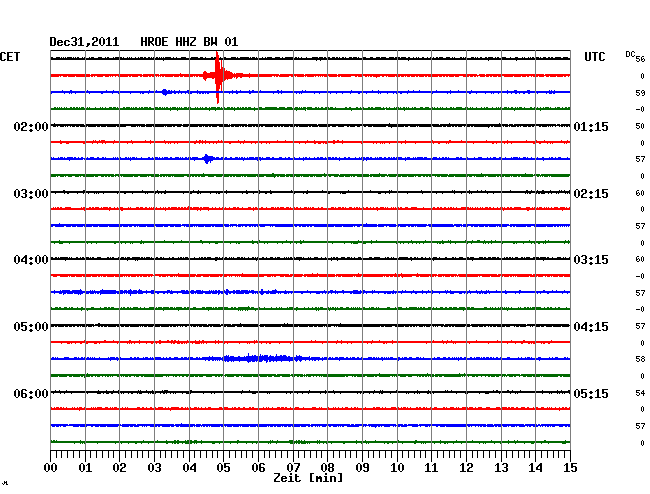Click the x-axis "01" minute tick label
Image resolution: width=650 pixels, height=494 pixels.
85,467
